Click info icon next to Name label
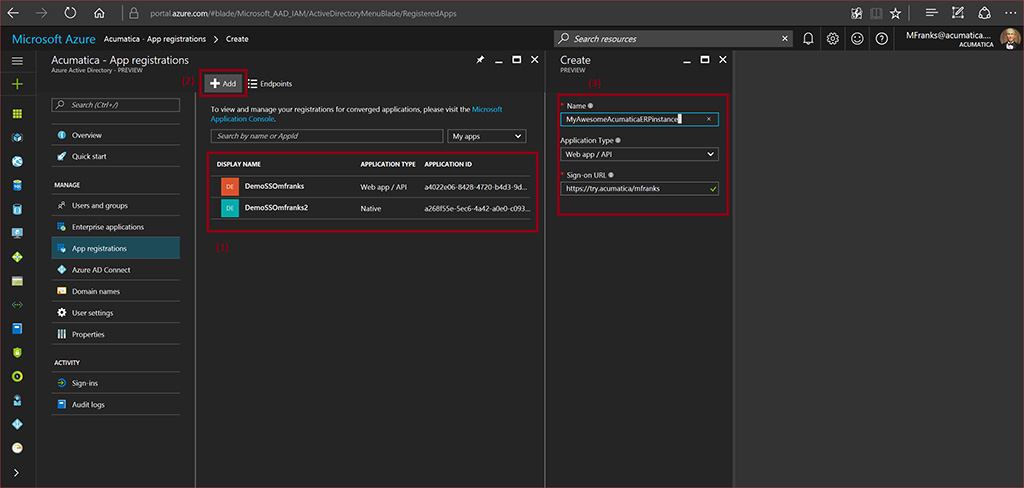 [x=590, y=105]
